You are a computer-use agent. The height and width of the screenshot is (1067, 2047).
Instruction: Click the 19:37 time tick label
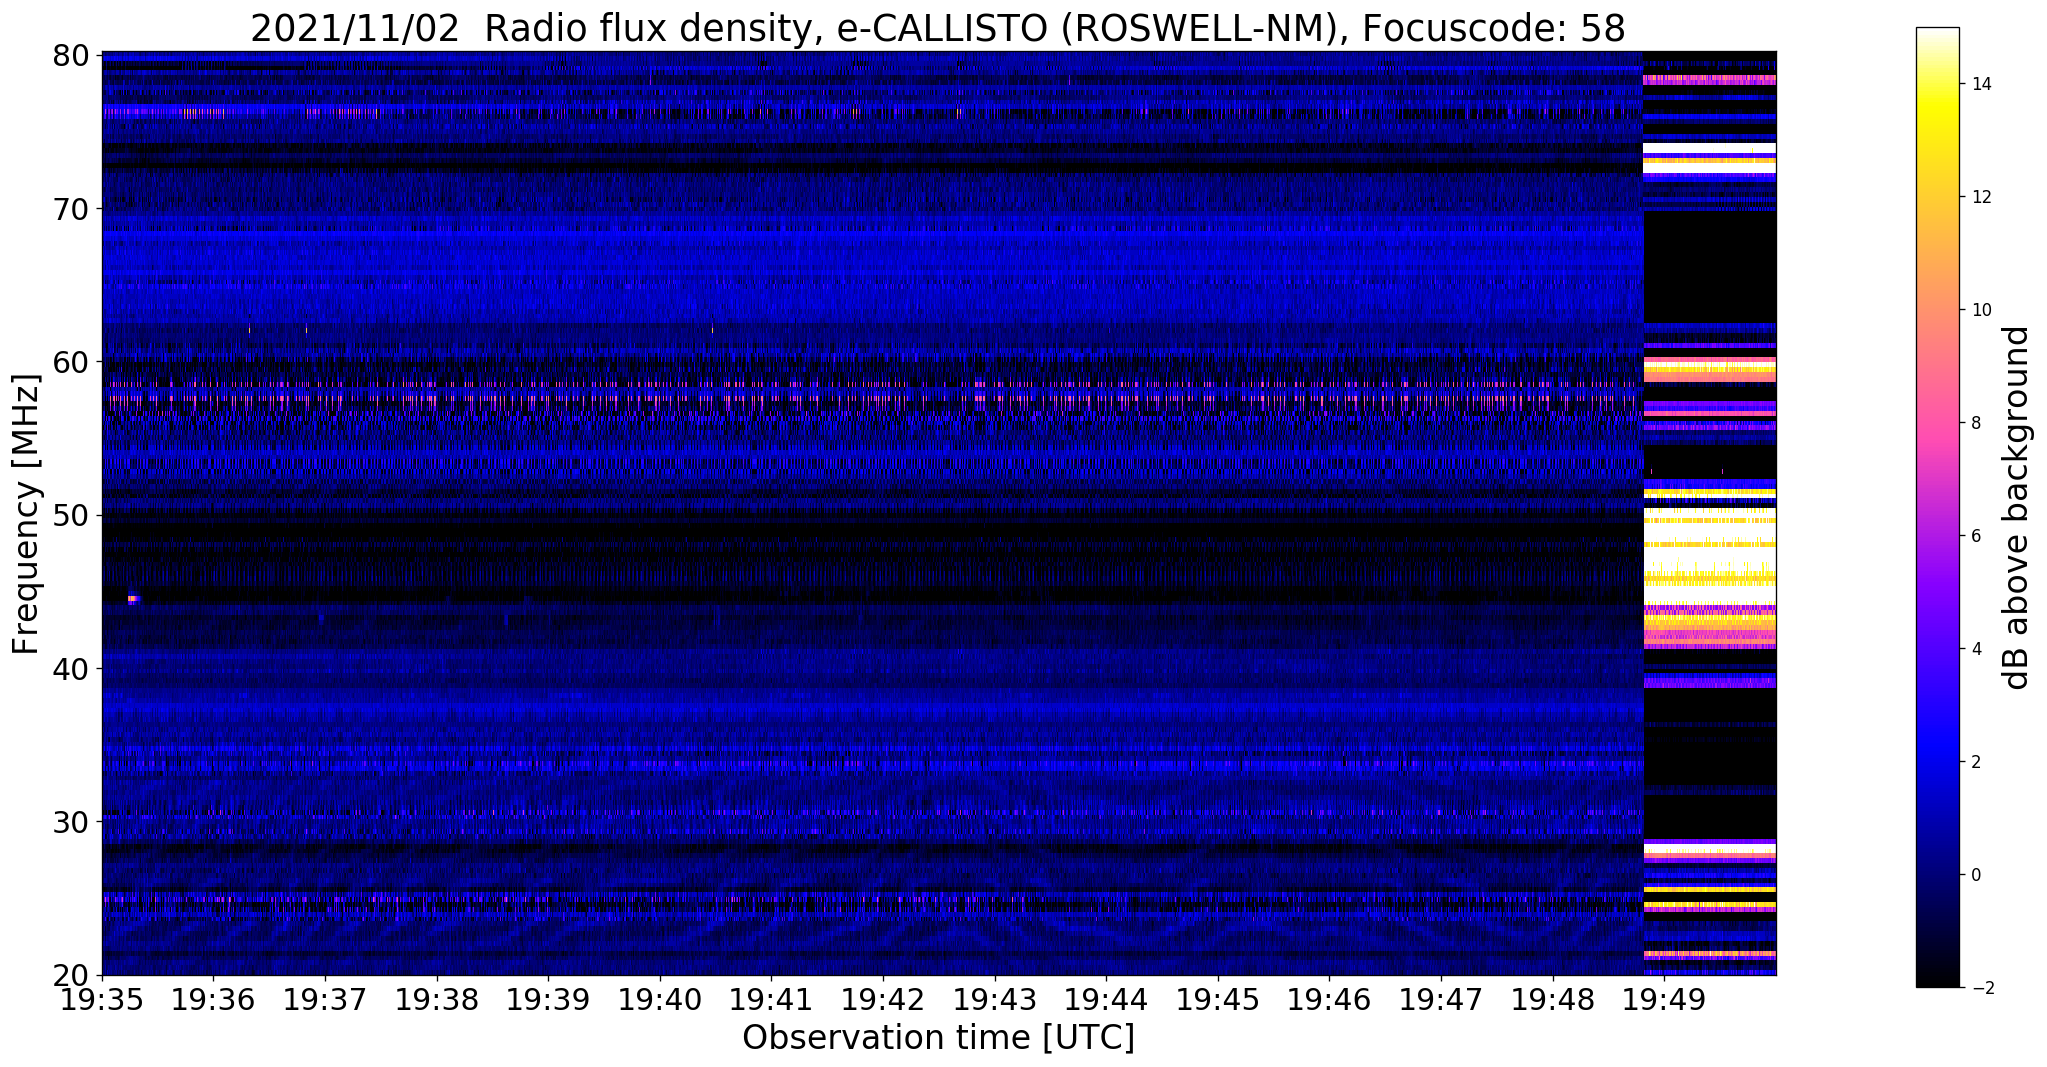(324, 1000)
